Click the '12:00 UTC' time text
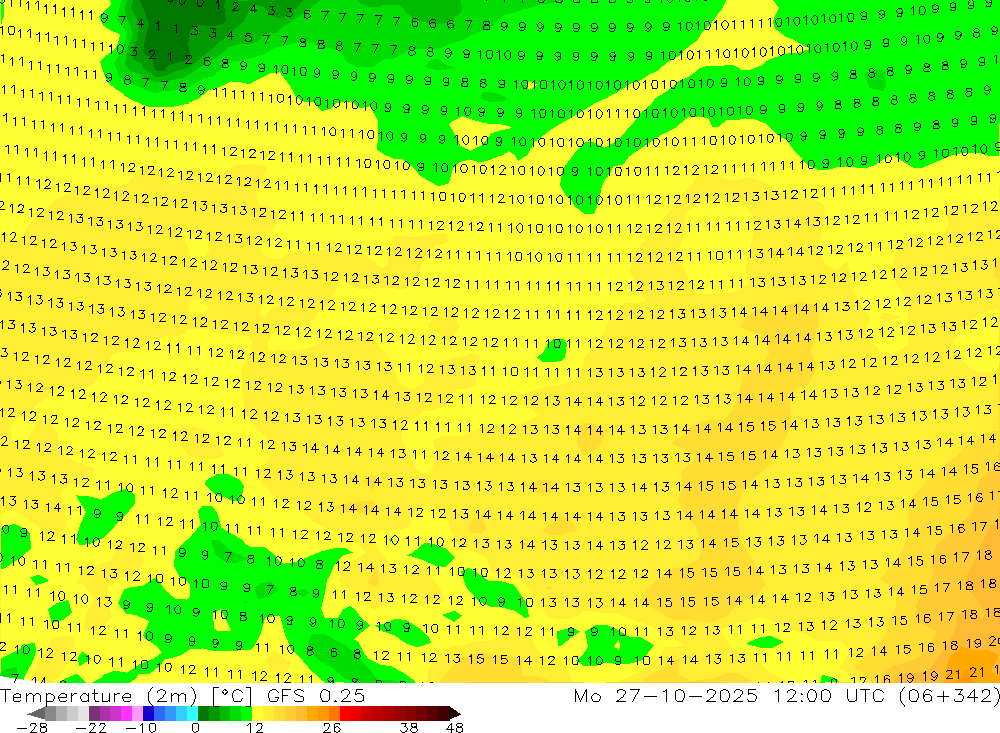This screenshot has width=1000, height=733. [831, 695]
